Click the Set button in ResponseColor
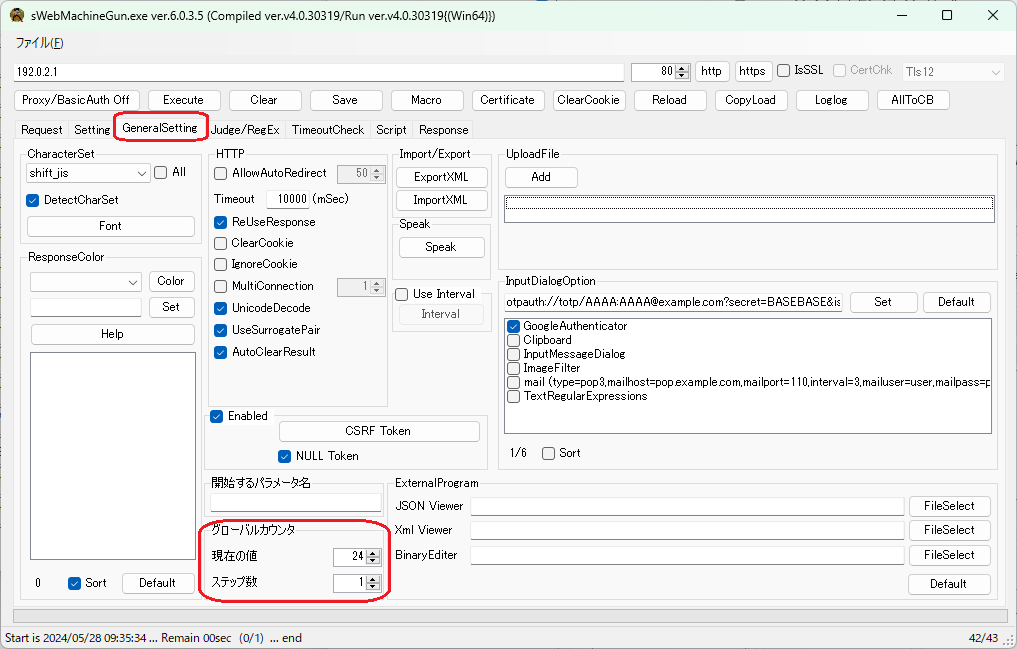 click(x=171, y=307)
